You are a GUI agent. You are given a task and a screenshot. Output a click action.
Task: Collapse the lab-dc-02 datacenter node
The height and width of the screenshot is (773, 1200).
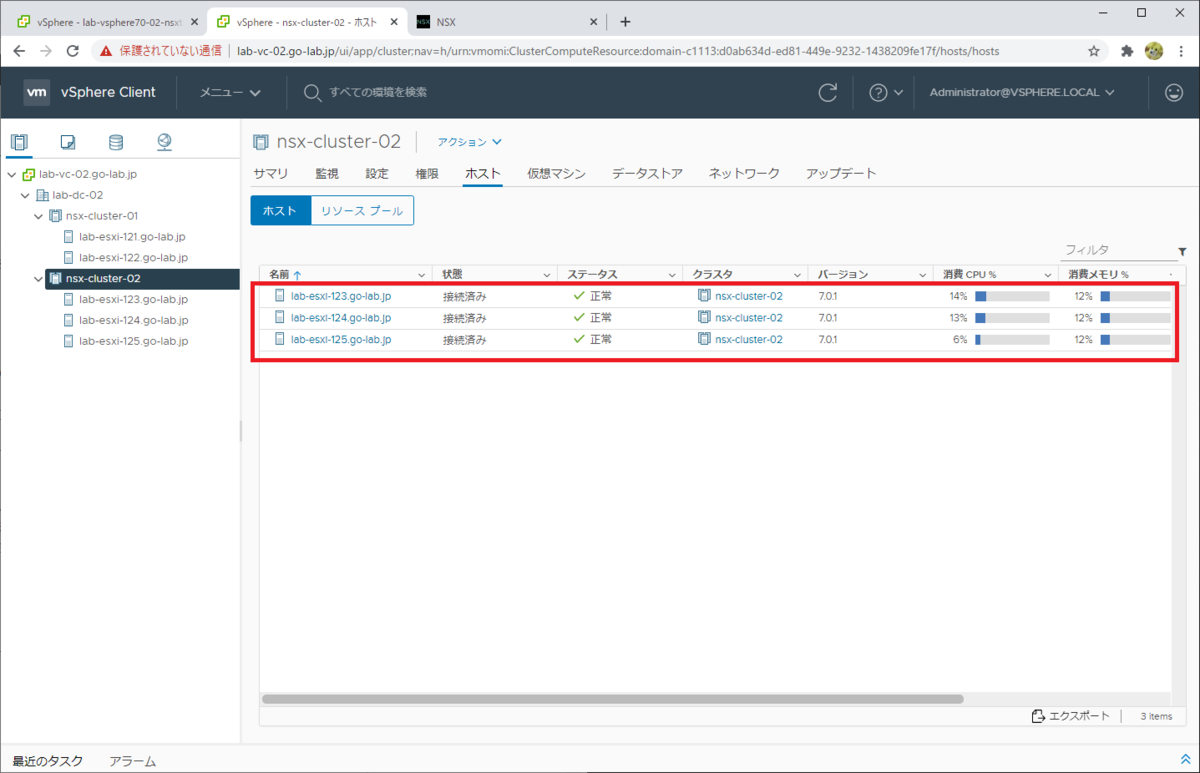click(x=25, y=195)
